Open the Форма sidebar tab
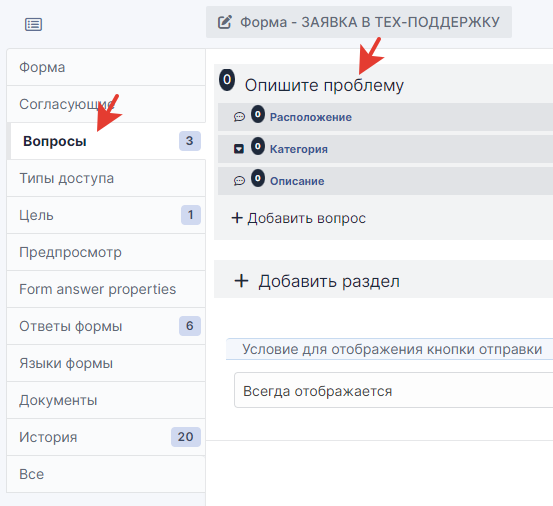 click(106, 67)
